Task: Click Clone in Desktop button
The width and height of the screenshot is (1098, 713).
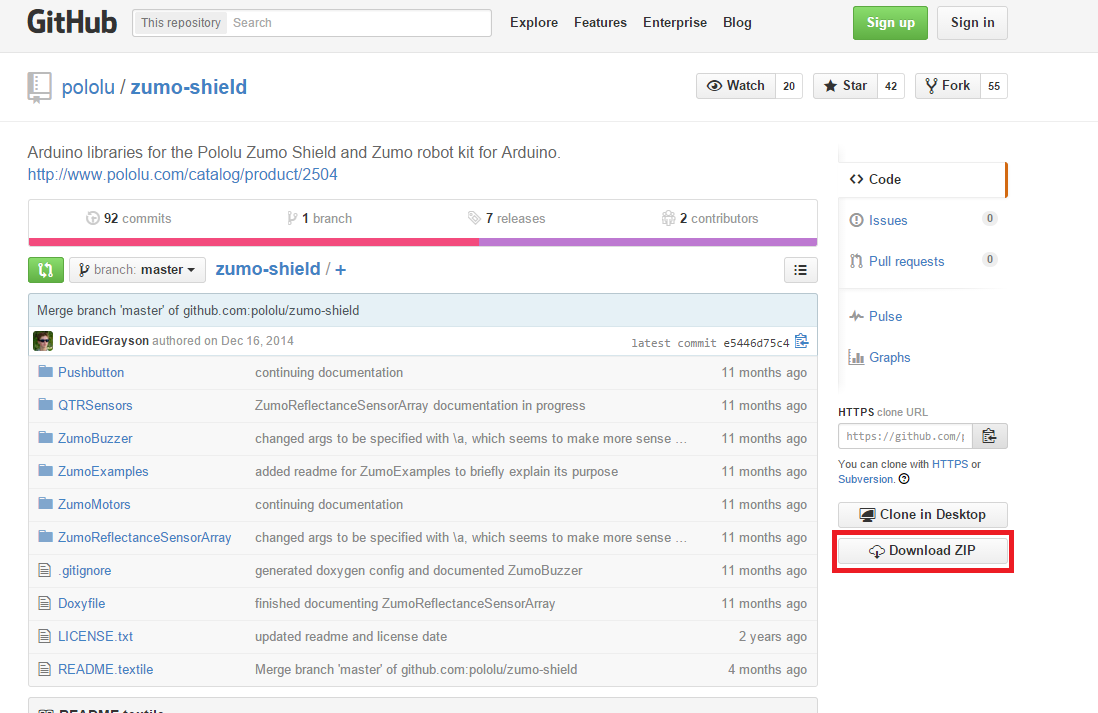Action: pyautogui.click(x=923, y=515)
